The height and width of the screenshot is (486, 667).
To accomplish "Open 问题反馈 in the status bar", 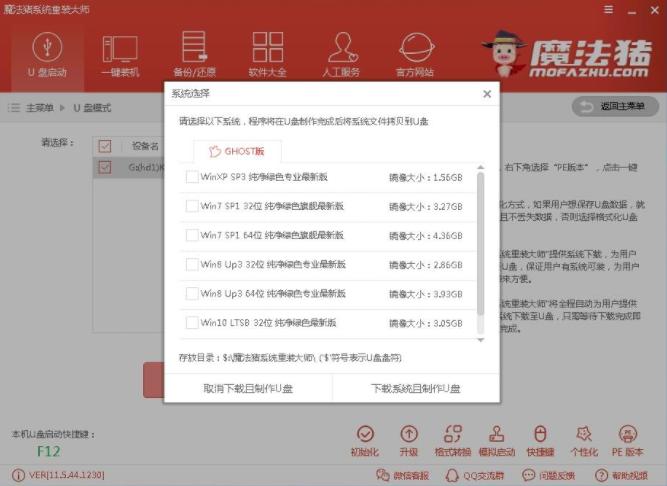I will 549,475.
